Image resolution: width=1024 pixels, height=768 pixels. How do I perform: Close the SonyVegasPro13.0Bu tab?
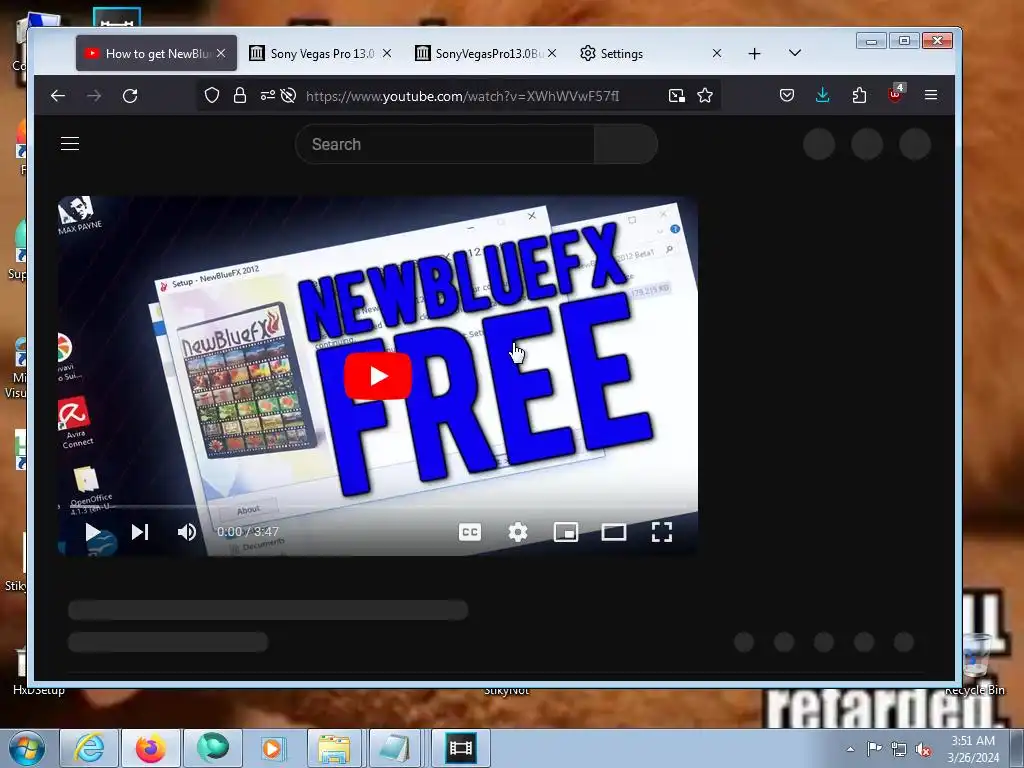coord(552,54)
